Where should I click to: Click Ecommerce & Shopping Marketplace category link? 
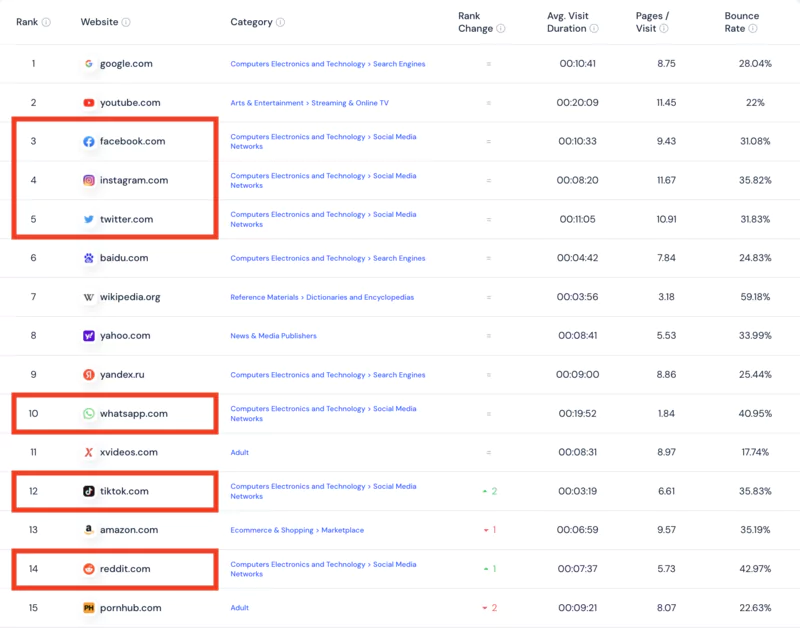click(x=297, y=530)
